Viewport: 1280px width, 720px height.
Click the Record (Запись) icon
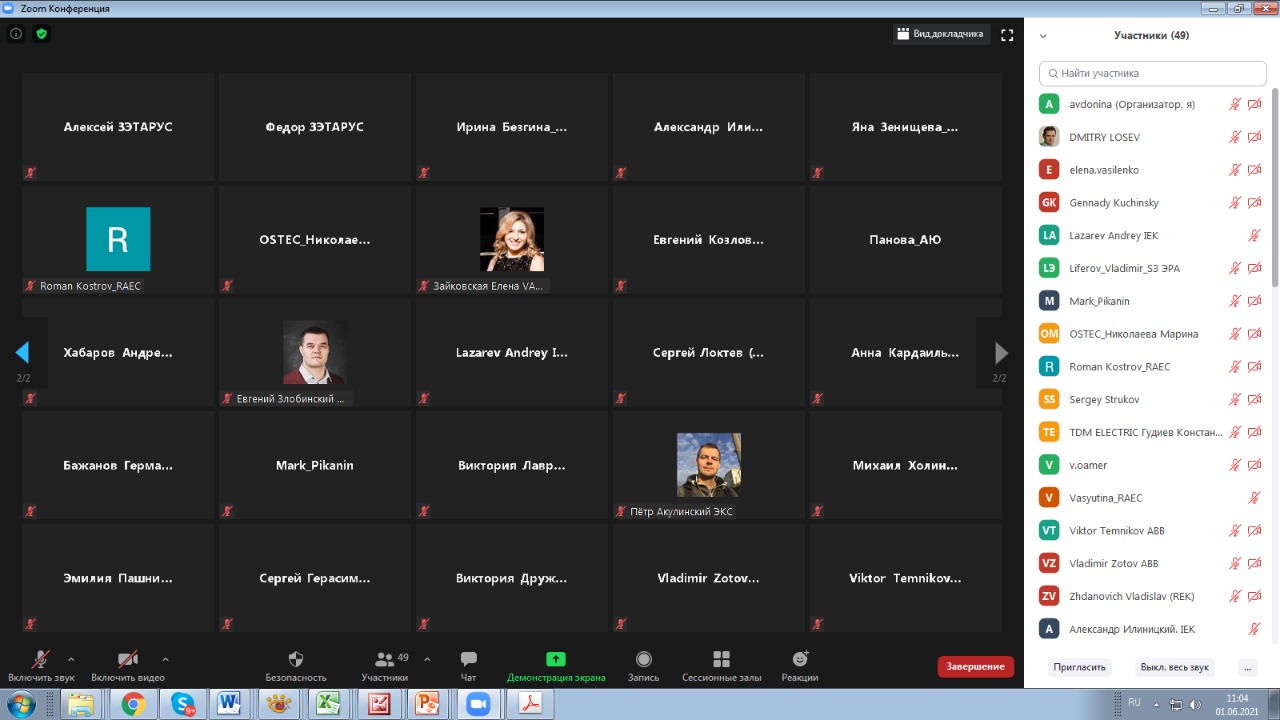(x=644, y=660)
